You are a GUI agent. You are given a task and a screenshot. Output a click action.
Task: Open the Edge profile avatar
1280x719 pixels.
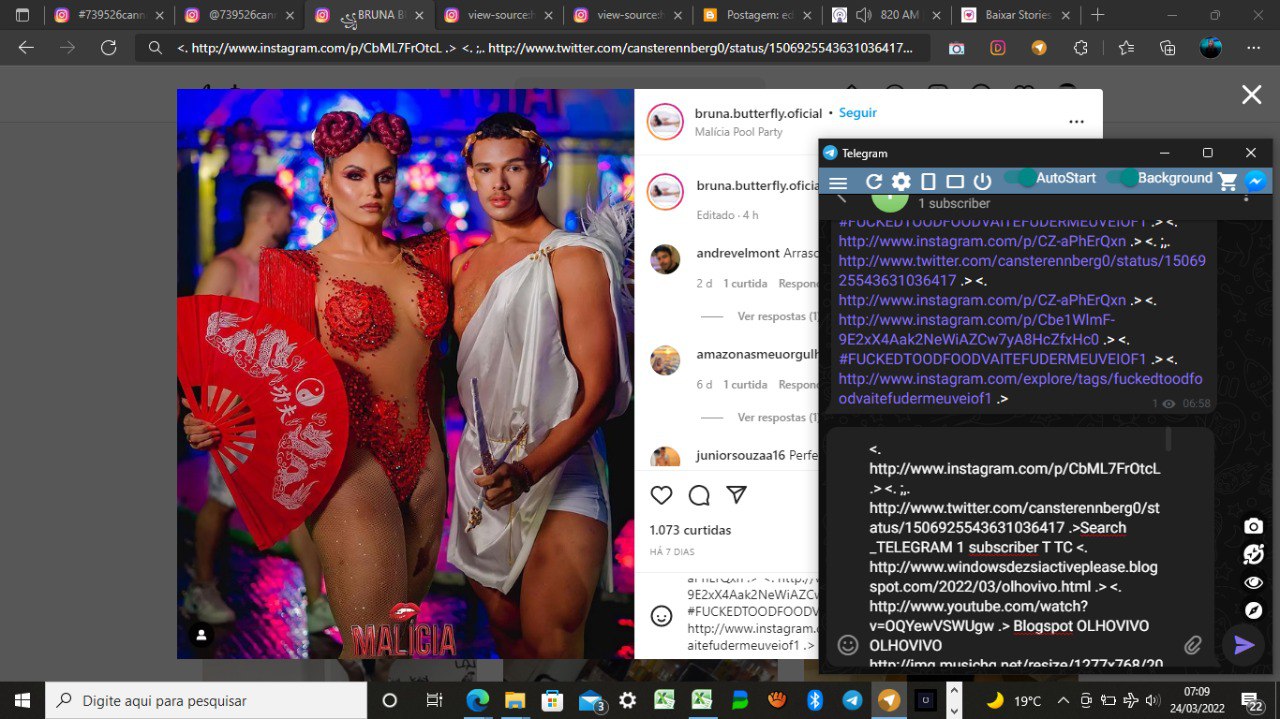click(1211, 48)
